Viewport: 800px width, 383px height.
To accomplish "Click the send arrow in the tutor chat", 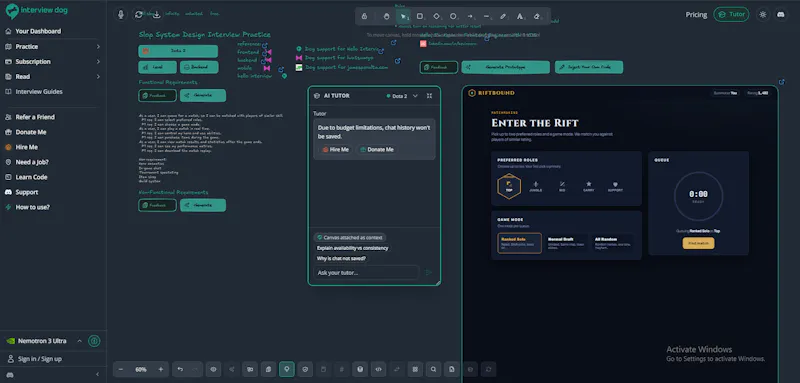I will point(429,272).
